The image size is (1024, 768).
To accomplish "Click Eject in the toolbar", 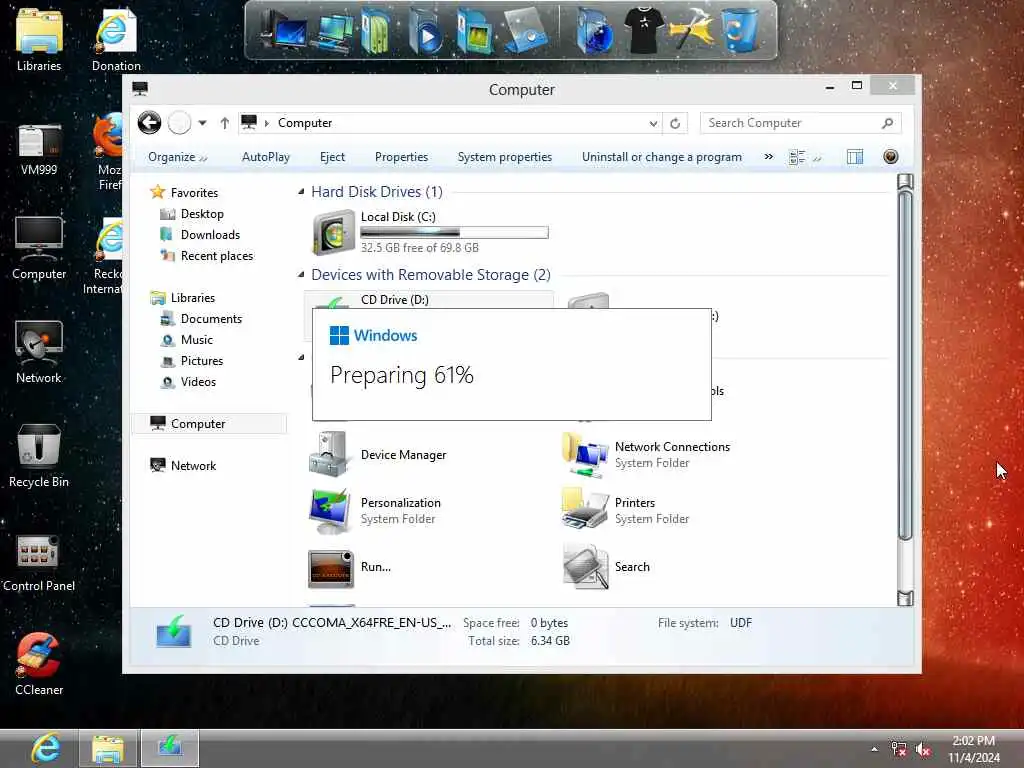I will point(332,157).
